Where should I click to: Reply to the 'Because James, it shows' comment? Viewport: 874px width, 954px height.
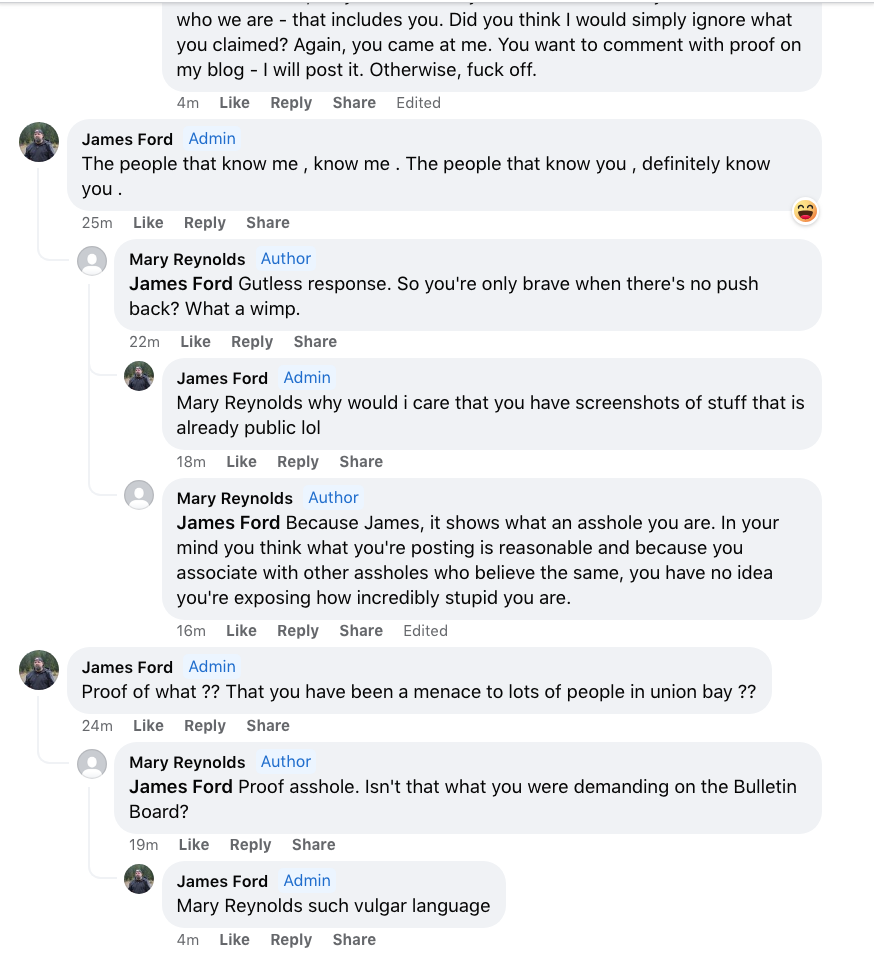298,631
